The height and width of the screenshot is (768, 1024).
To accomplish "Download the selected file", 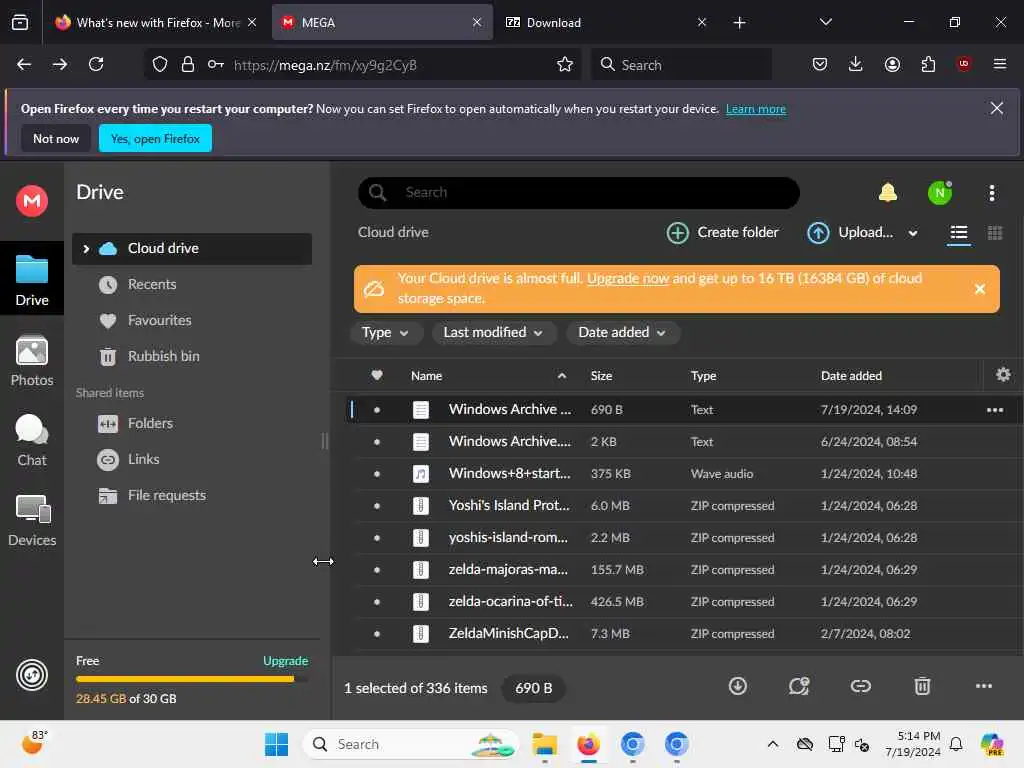I will pos(737,686).
